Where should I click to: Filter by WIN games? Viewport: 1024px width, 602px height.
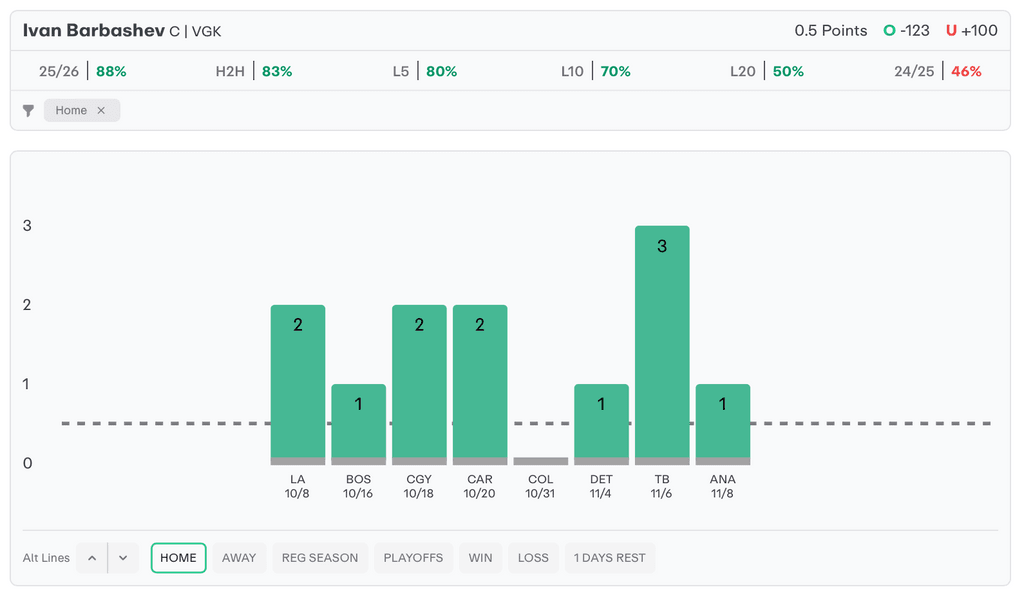[480, 558]
